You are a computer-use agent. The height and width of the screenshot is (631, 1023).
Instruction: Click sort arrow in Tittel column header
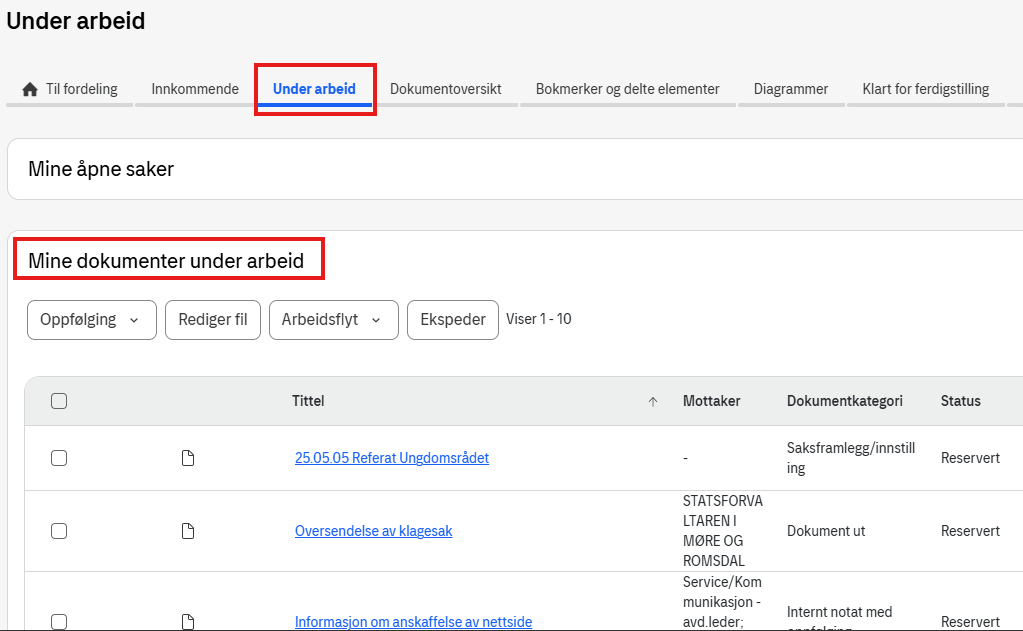[653, 402]
